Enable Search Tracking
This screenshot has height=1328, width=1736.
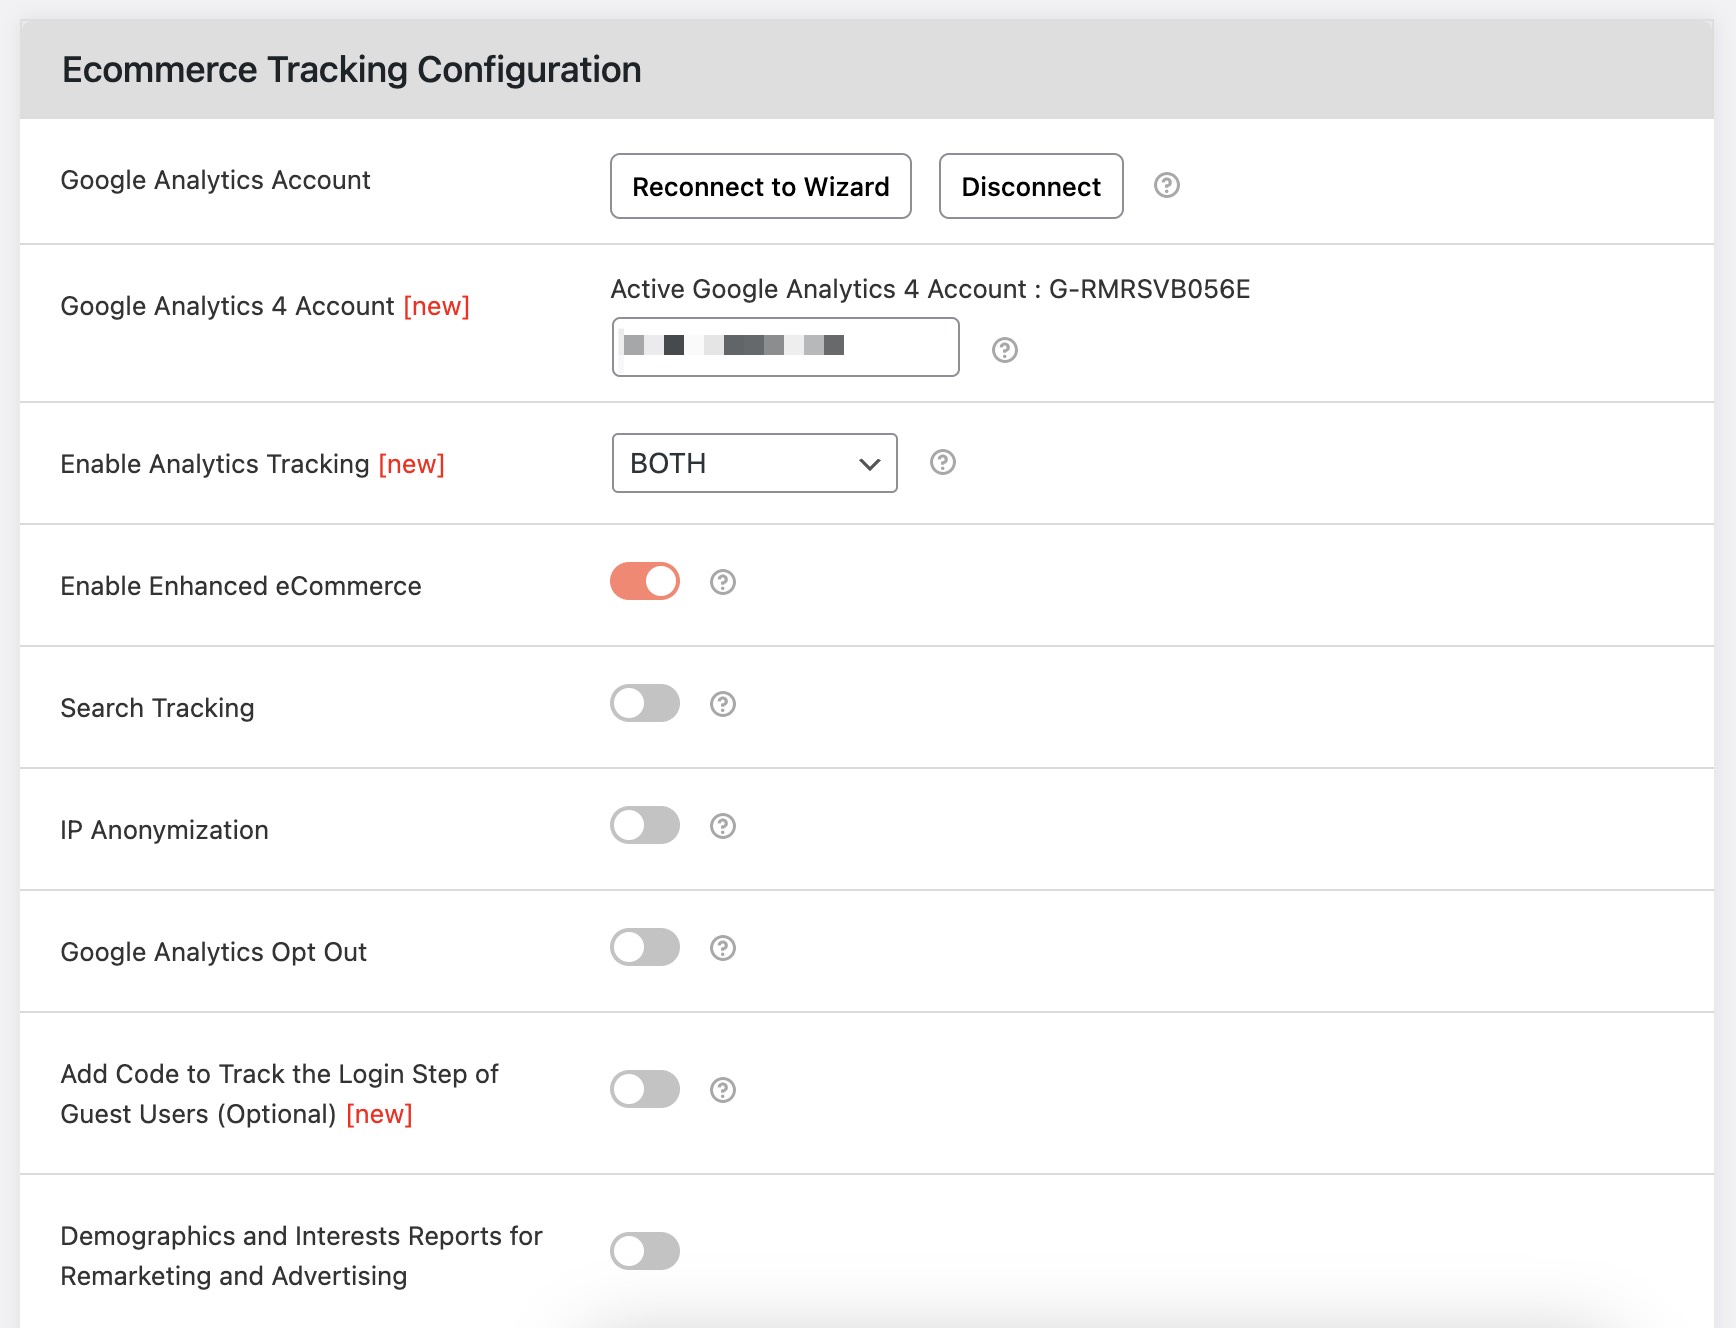644,703
